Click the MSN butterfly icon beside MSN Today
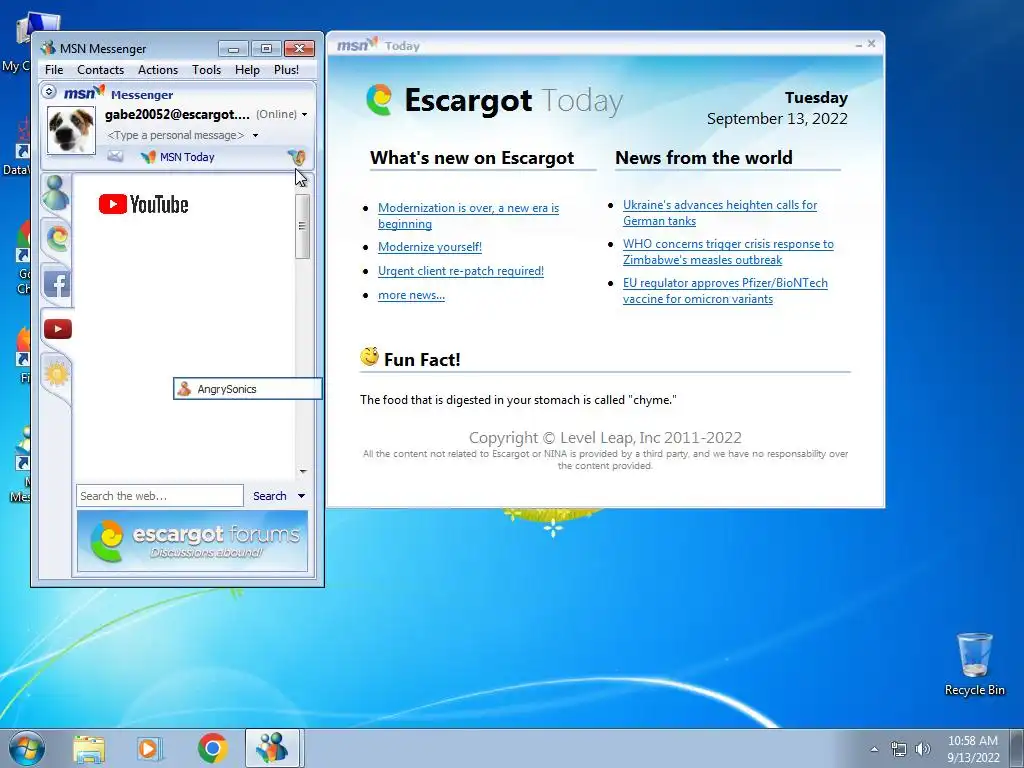1024x768 pixels. pos(148,157)
